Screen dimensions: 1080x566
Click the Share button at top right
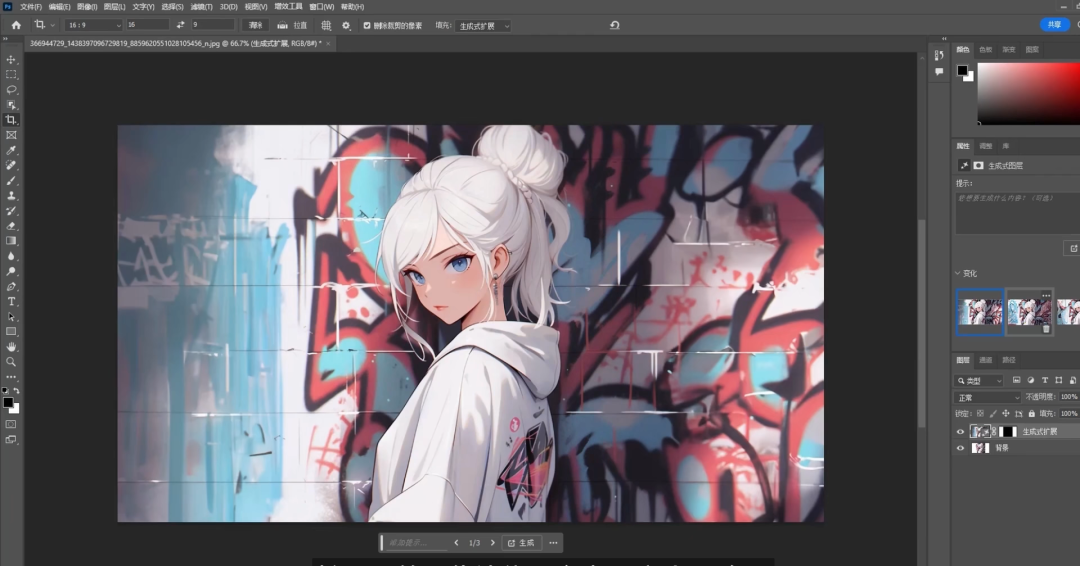pos(1054,25)
